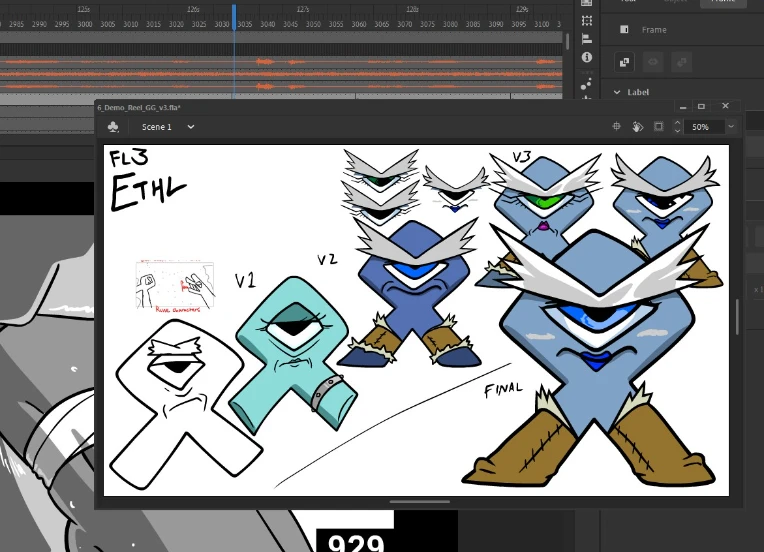Select the Rotation hand tool icon

pyautogui.click(x=637, y=127)
